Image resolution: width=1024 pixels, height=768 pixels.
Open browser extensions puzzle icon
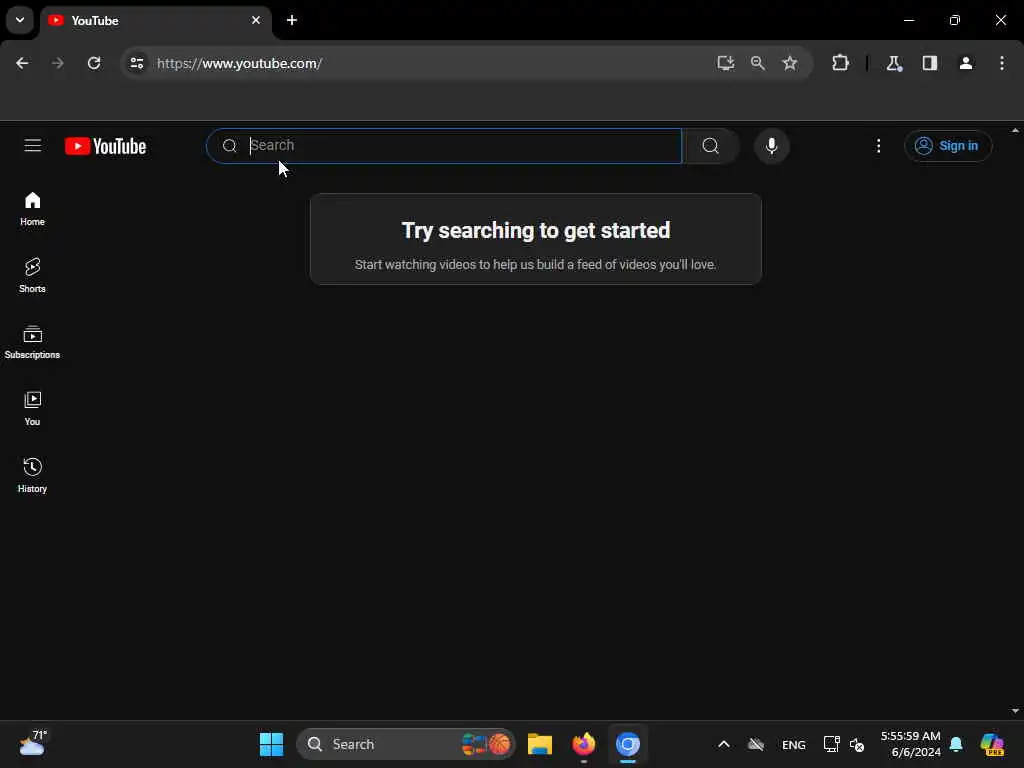840,63
